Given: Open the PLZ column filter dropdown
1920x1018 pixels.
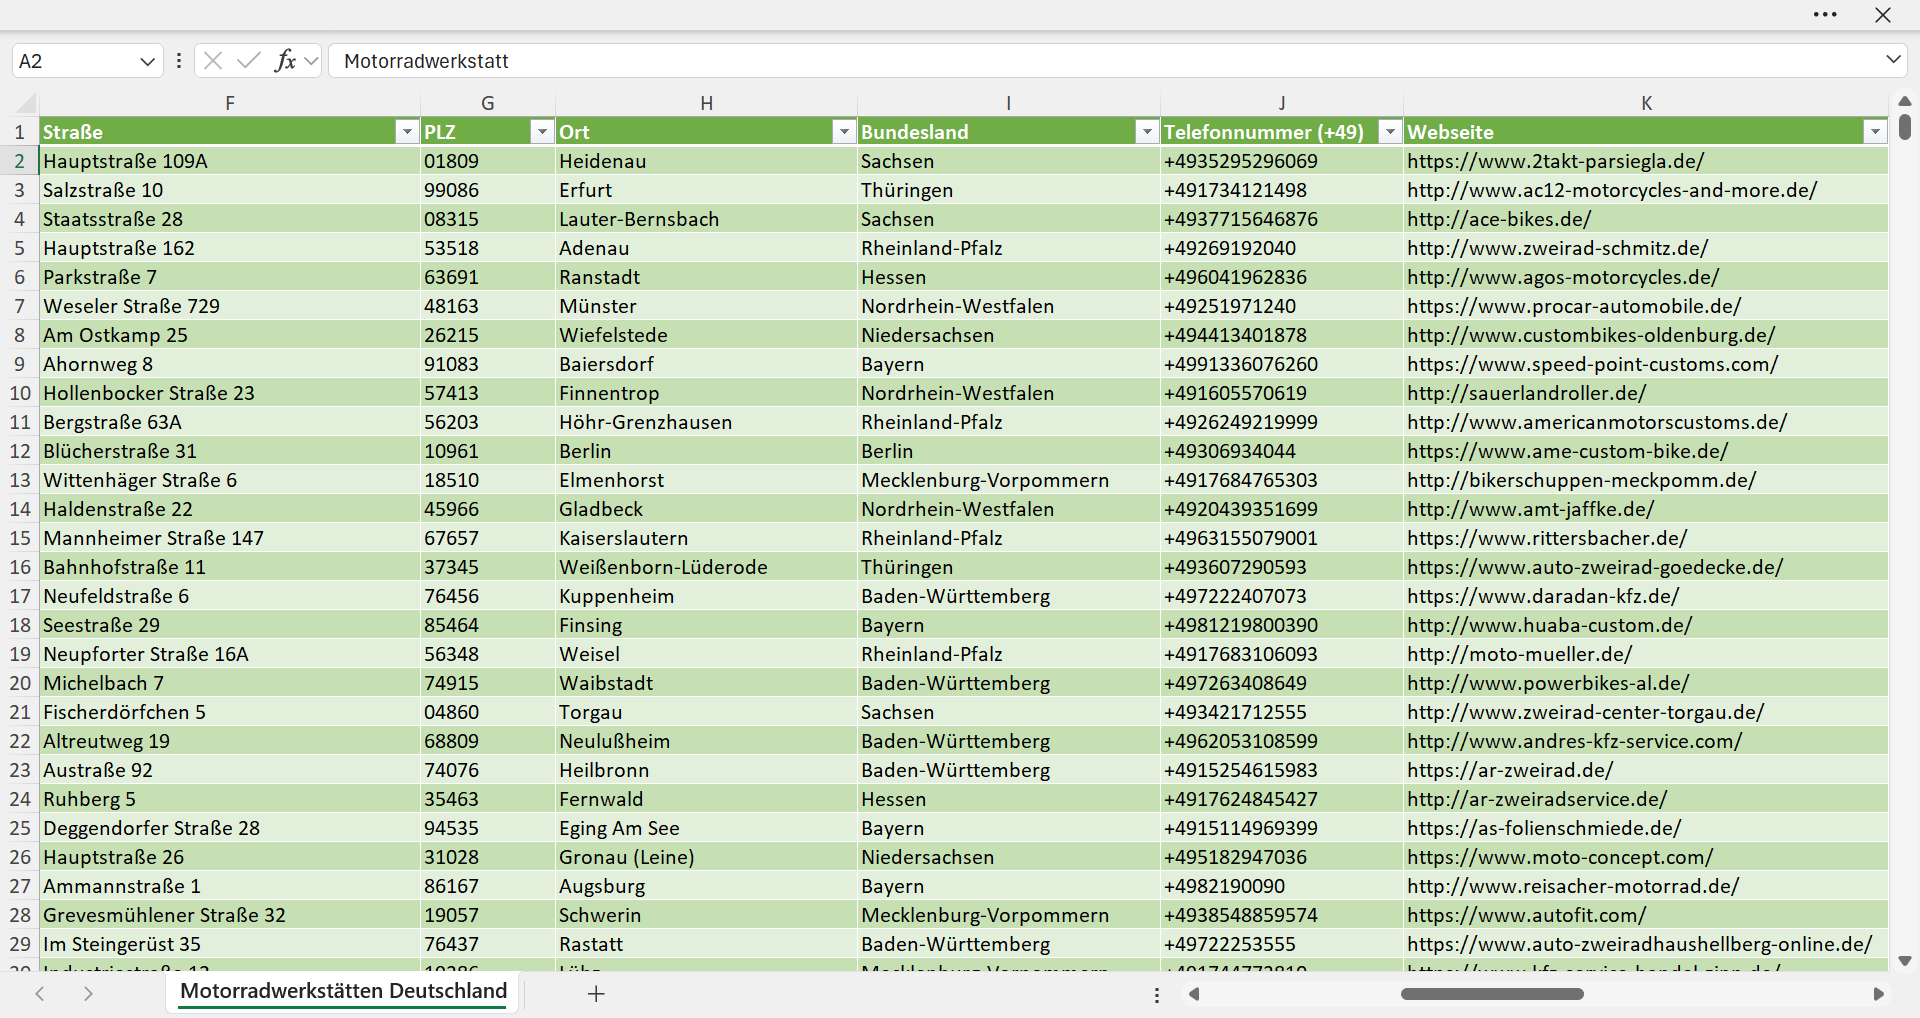Looking at the screenshot, I should (x=541, y=132).
